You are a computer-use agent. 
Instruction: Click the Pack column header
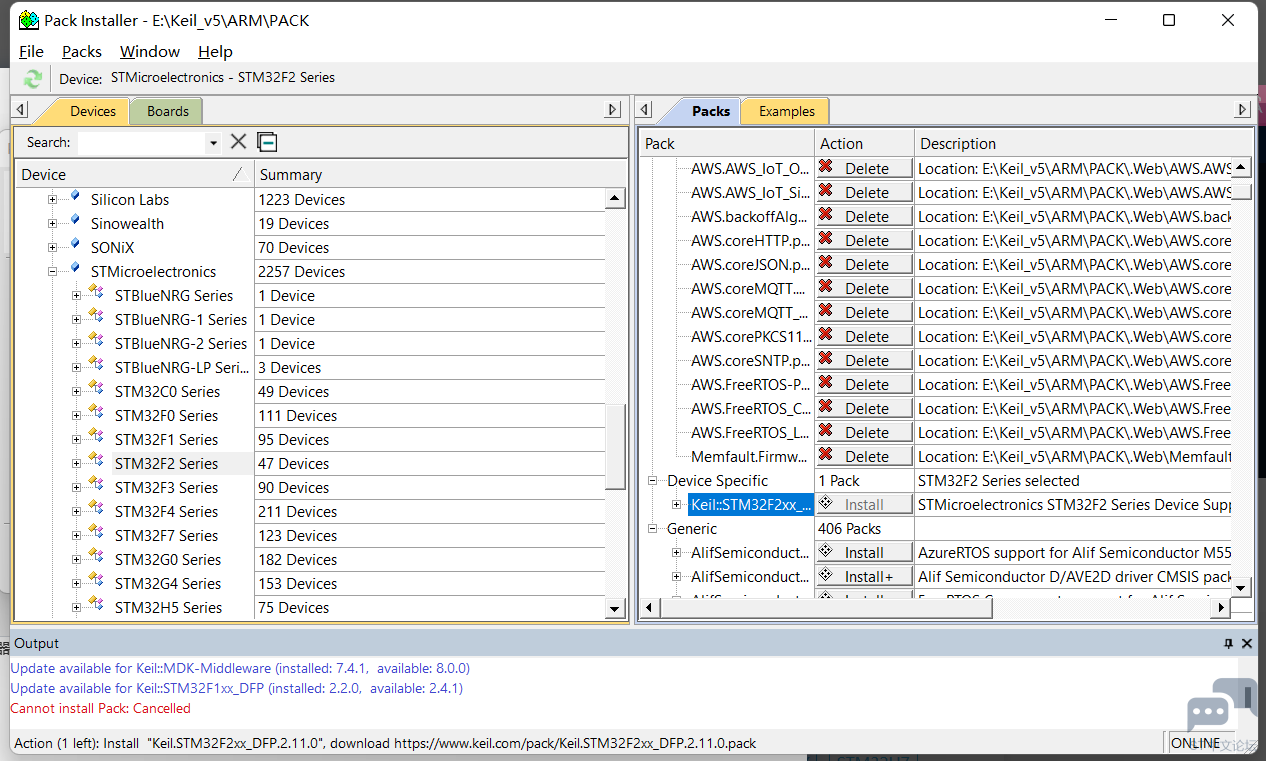727,143
